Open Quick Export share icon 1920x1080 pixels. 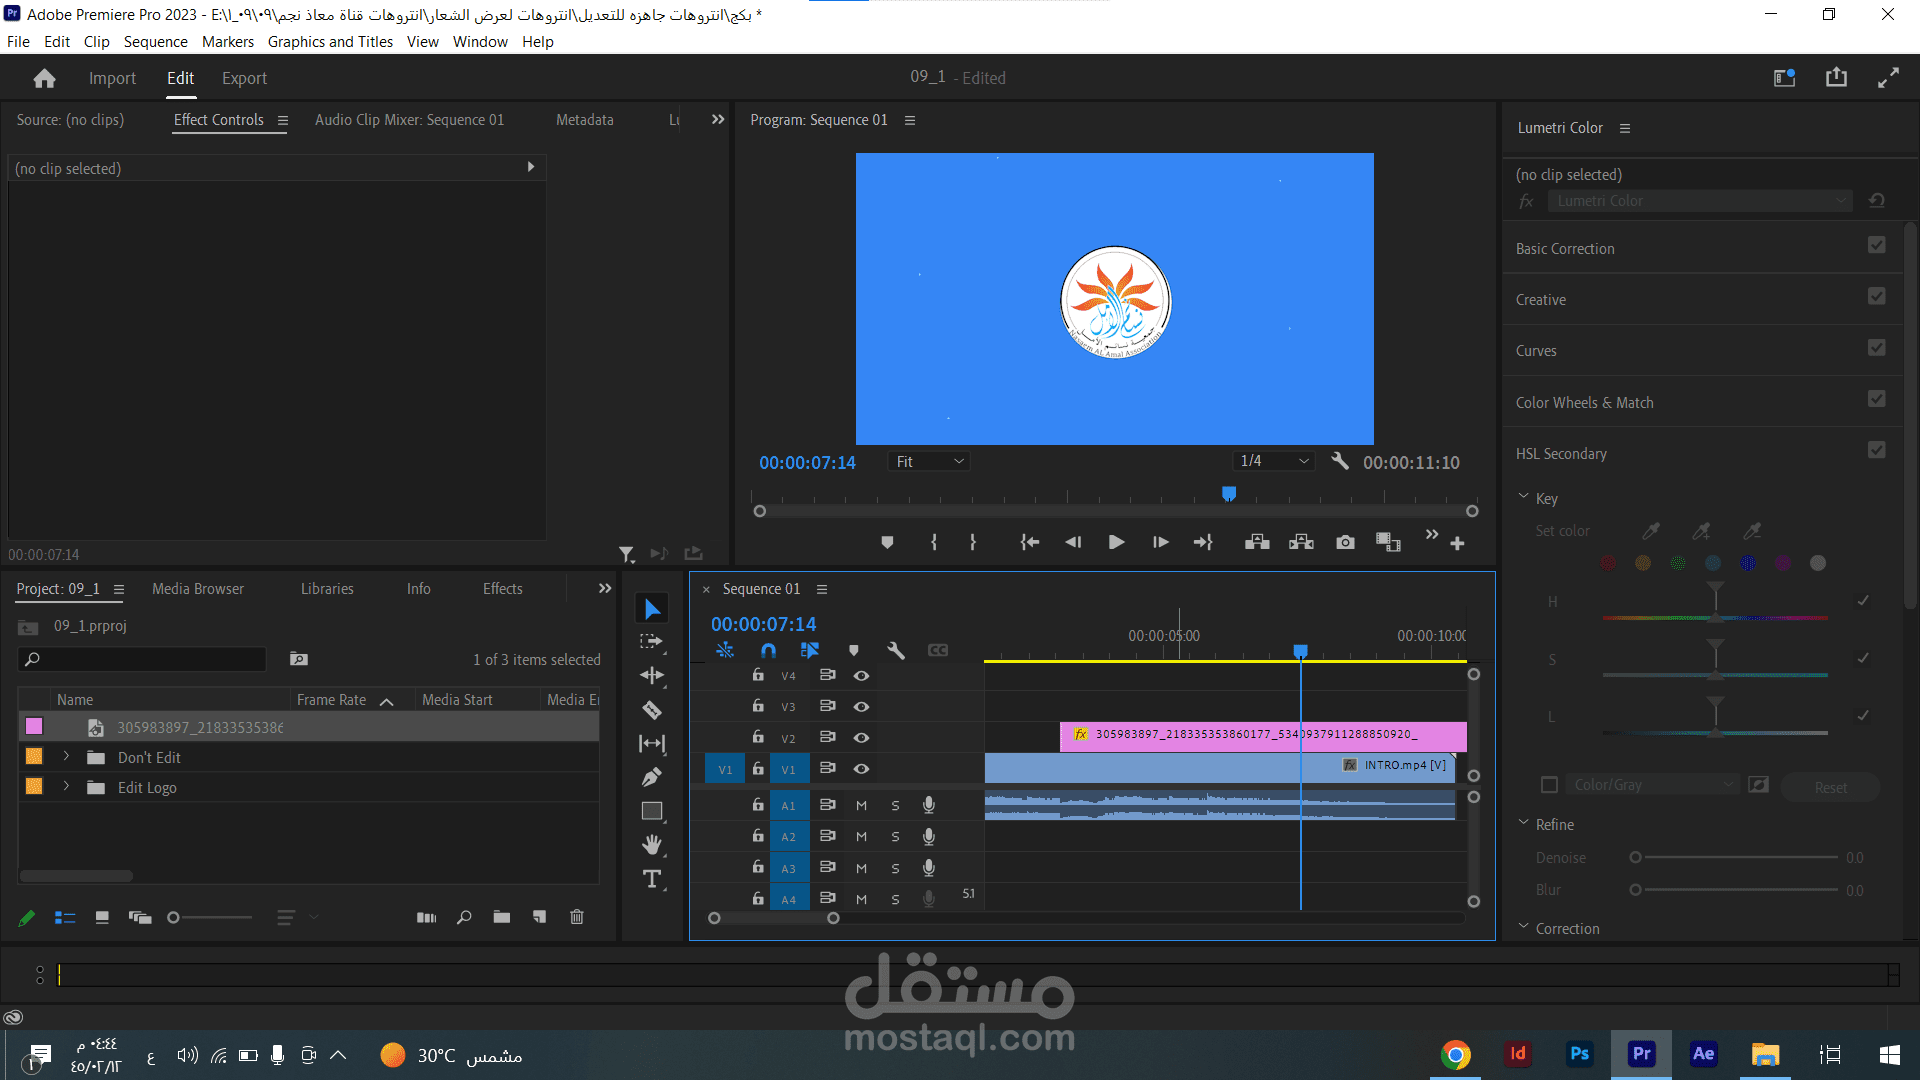(x=1836, y=78)
